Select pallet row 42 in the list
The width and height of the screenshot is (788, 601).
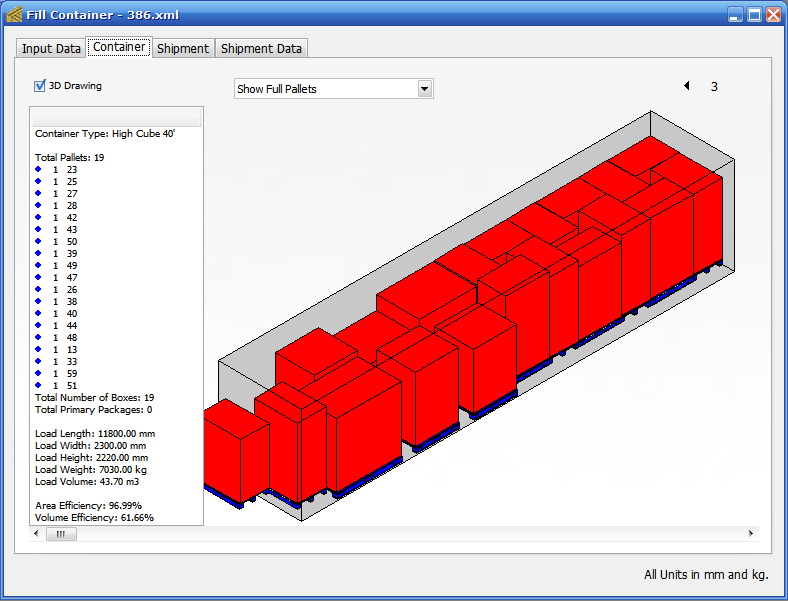tap(56, 218)
